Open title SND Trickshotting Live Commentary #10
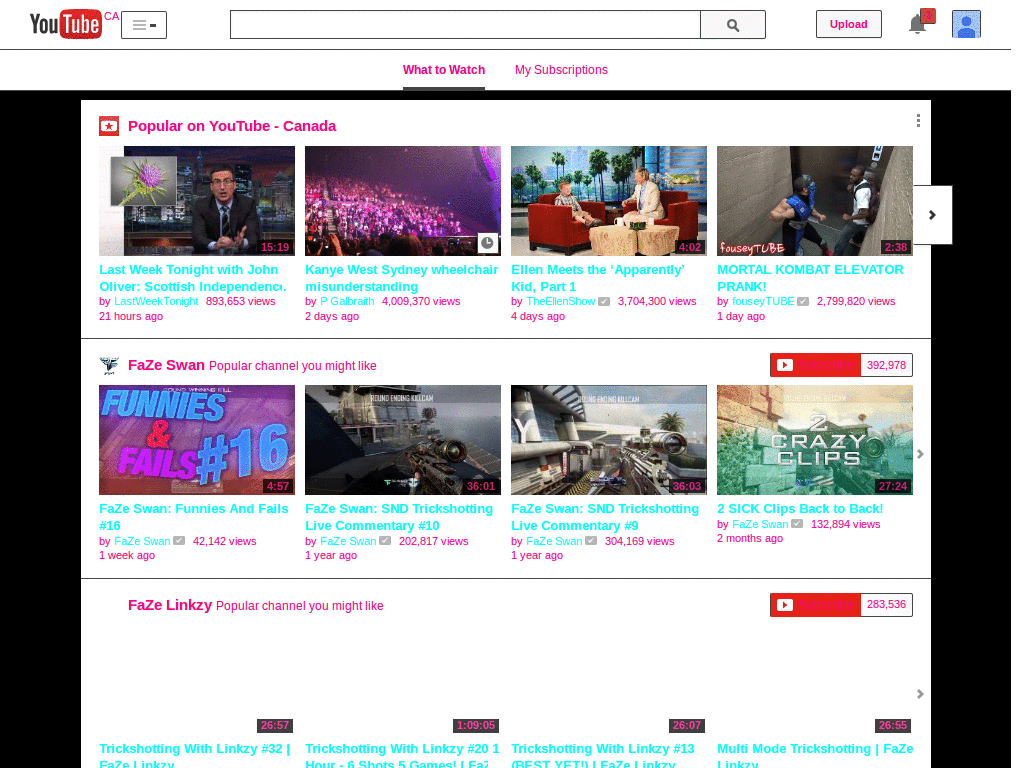Screen dimensions: 1024x768 399,517
